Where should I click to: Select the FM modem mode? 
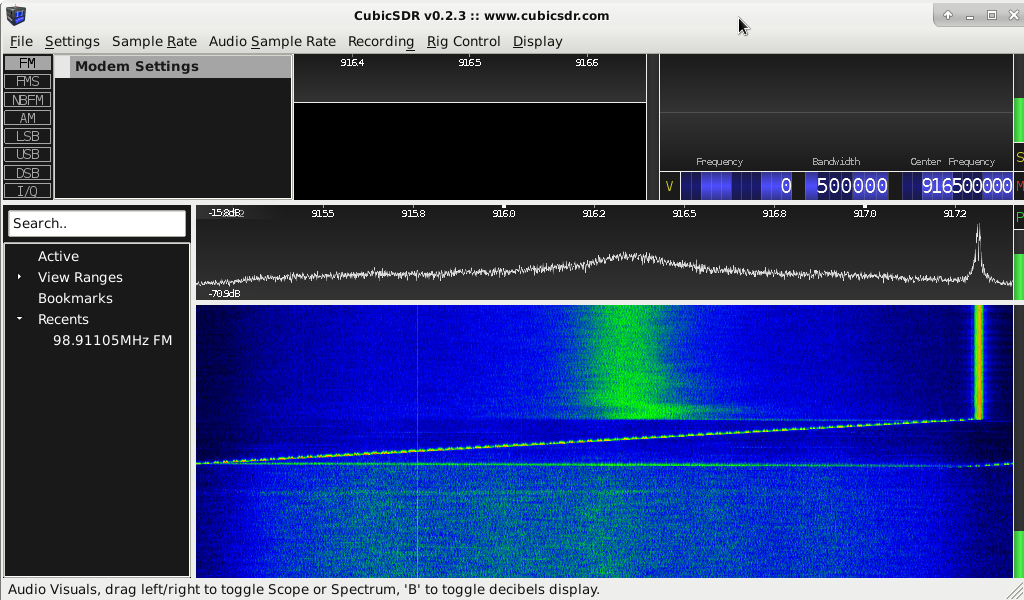(x=27, y=63)
